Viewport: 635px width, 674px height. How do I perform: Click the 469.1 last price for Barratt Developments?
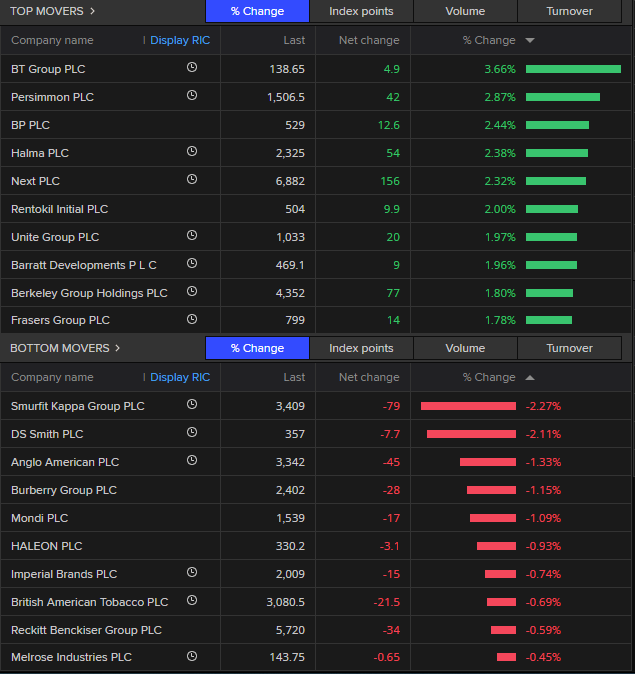click(x=290, y=265)
